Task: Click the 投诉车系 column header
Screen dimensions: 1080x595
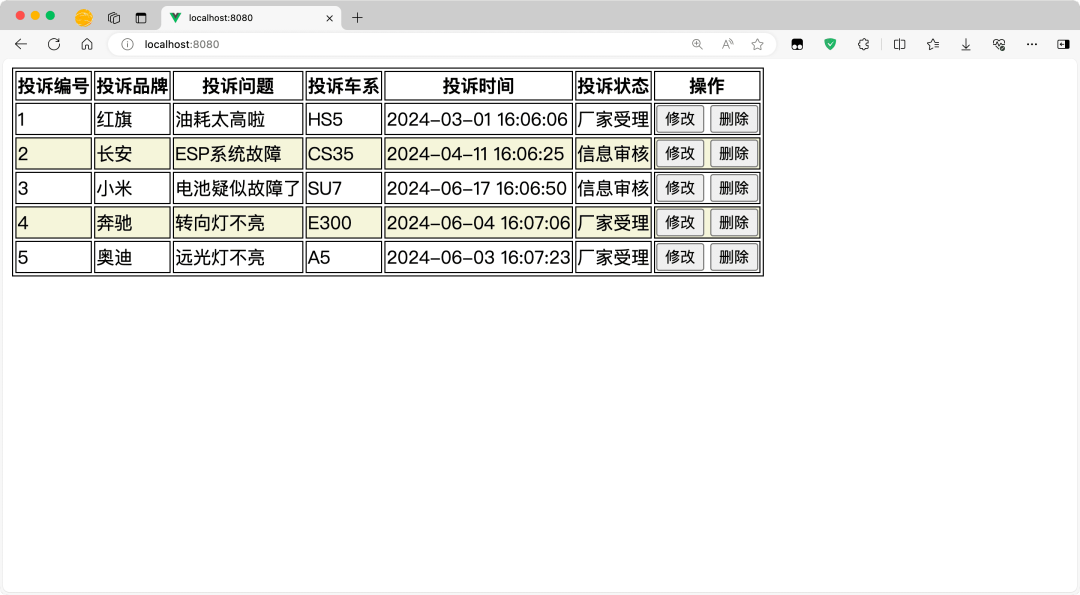Action: pos(344,86)
